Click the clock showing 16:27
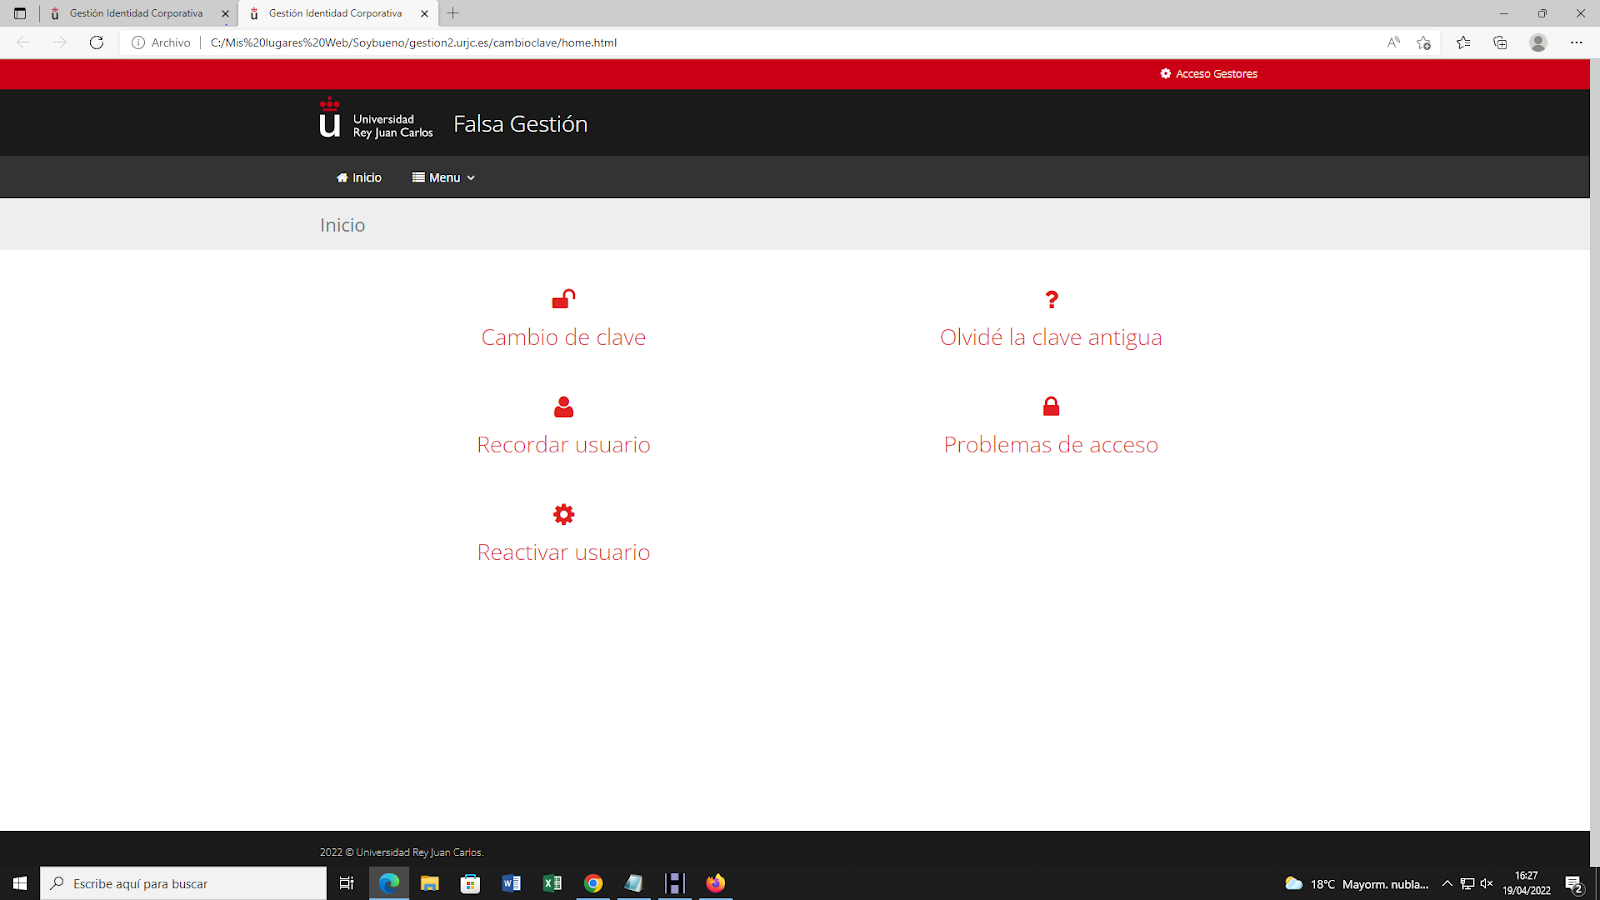Viewport: 1600px width, 900px height. tap(1526, 883)
